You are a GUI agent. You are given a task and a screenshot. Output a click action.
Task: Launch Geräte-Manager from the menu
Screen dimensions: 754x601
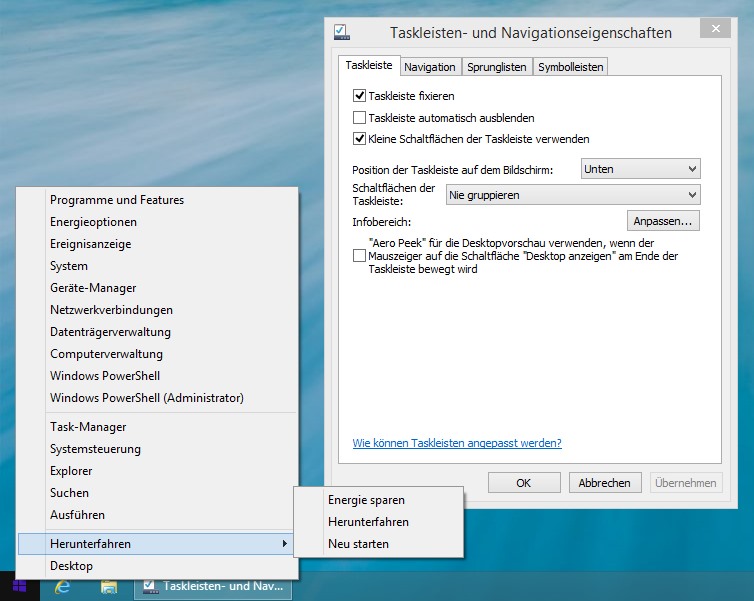(x=157, y=288)
